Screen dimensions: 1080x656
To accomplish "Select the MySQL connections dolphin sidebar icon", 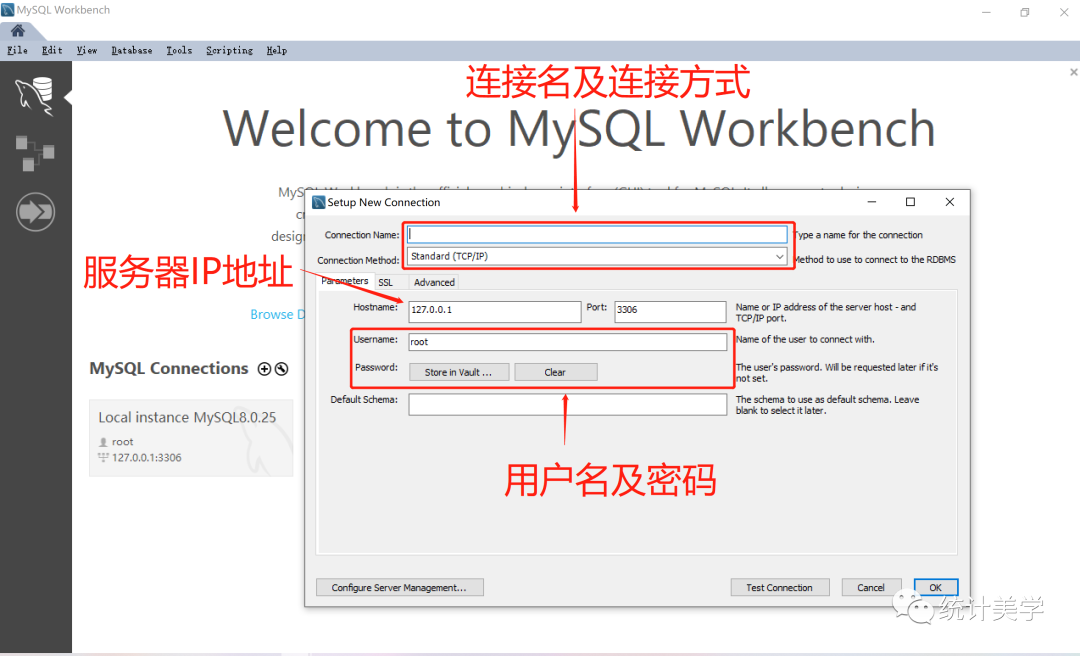I will tap(34, 96).
